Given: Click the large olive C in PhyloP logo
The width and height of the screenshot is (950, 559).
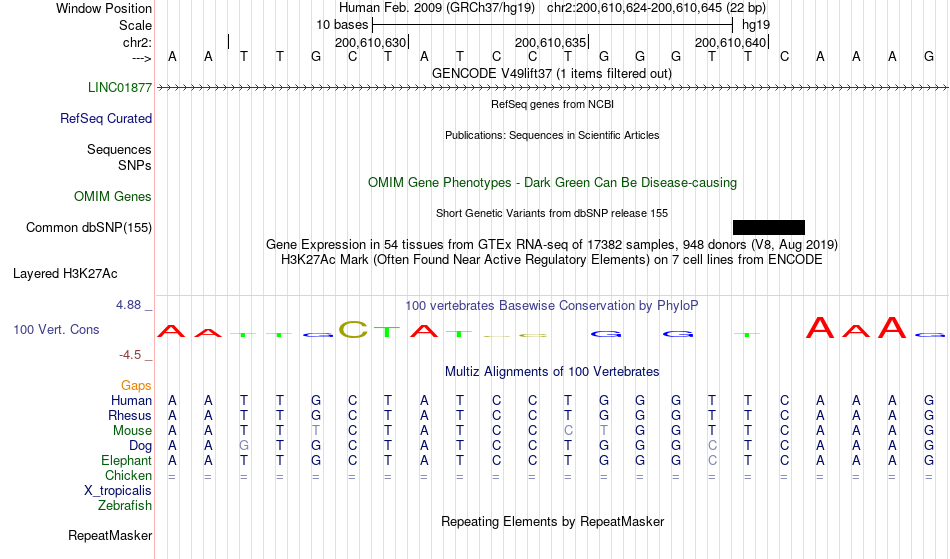Looking at the screenshot, I should pyautogui.click(x=353, y=329).
